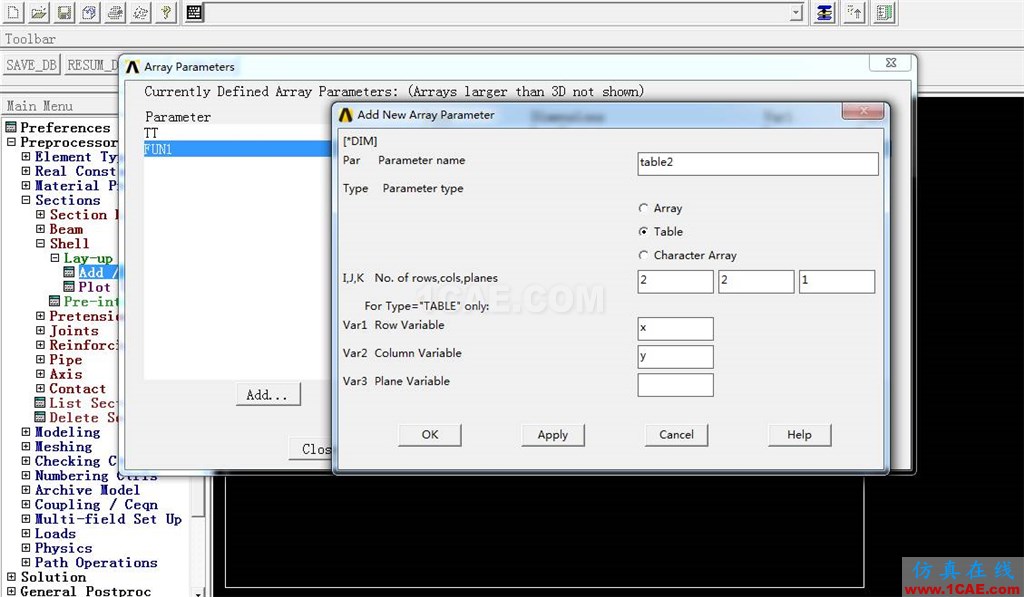Expand the Loads node
The image size is (1024, 597).
click(x=25, y=533)
